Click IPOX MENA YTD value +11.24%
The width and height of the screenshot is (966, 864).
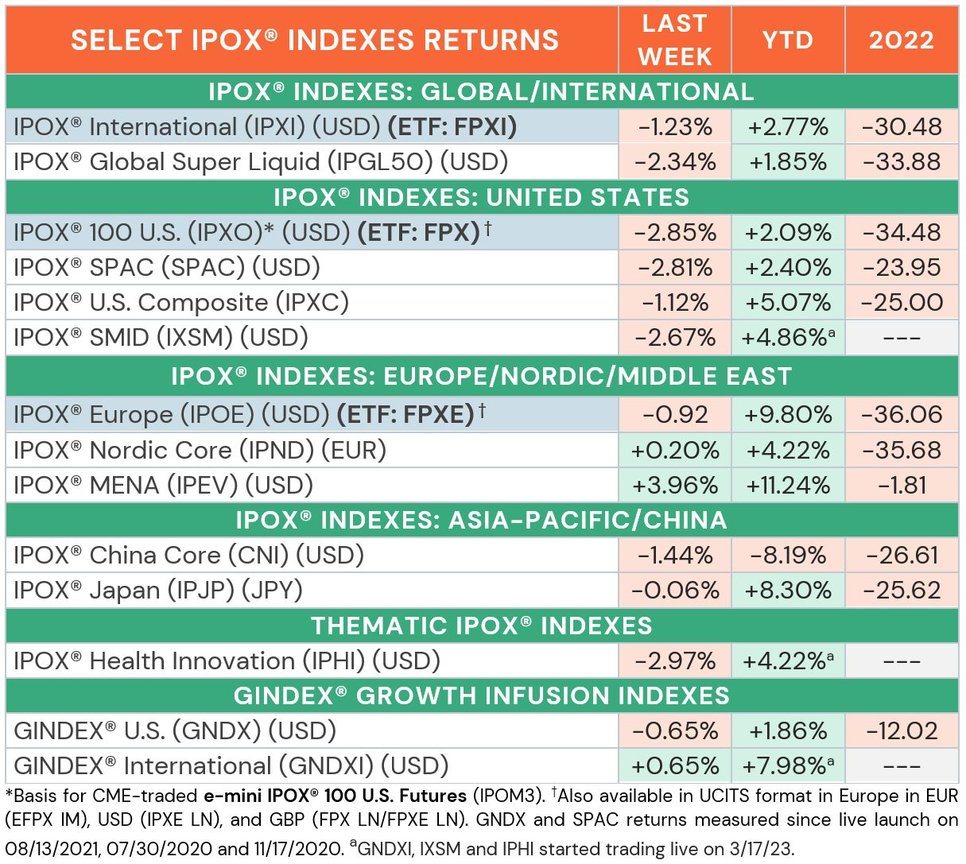(787, 485)
